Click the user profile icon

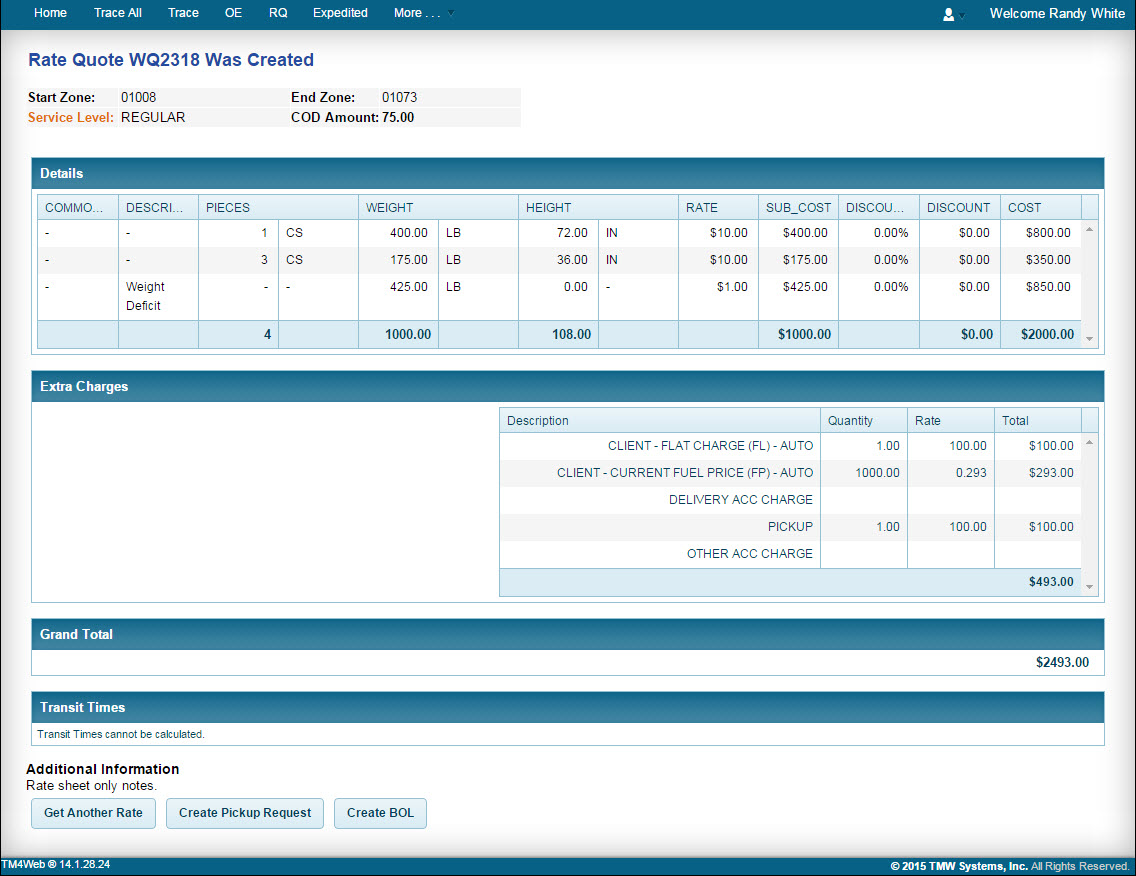[948, 14]
